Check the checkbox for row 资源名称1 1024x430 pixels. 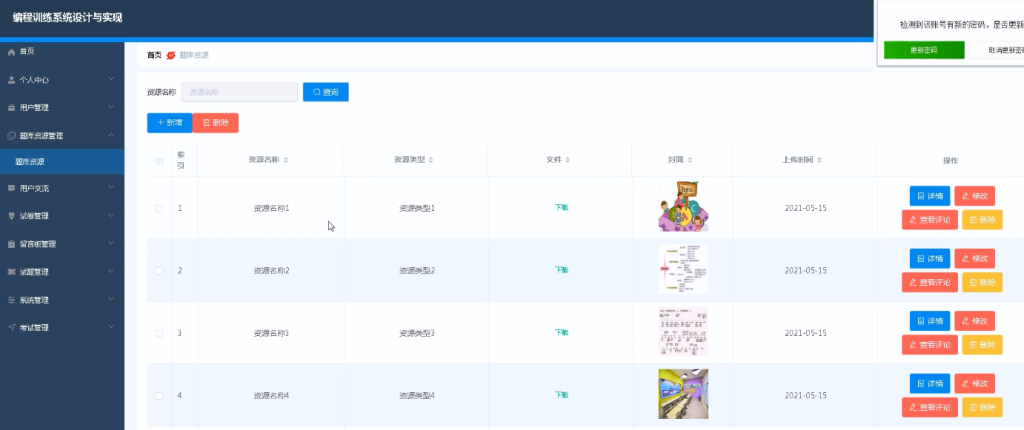coord(159,208)
